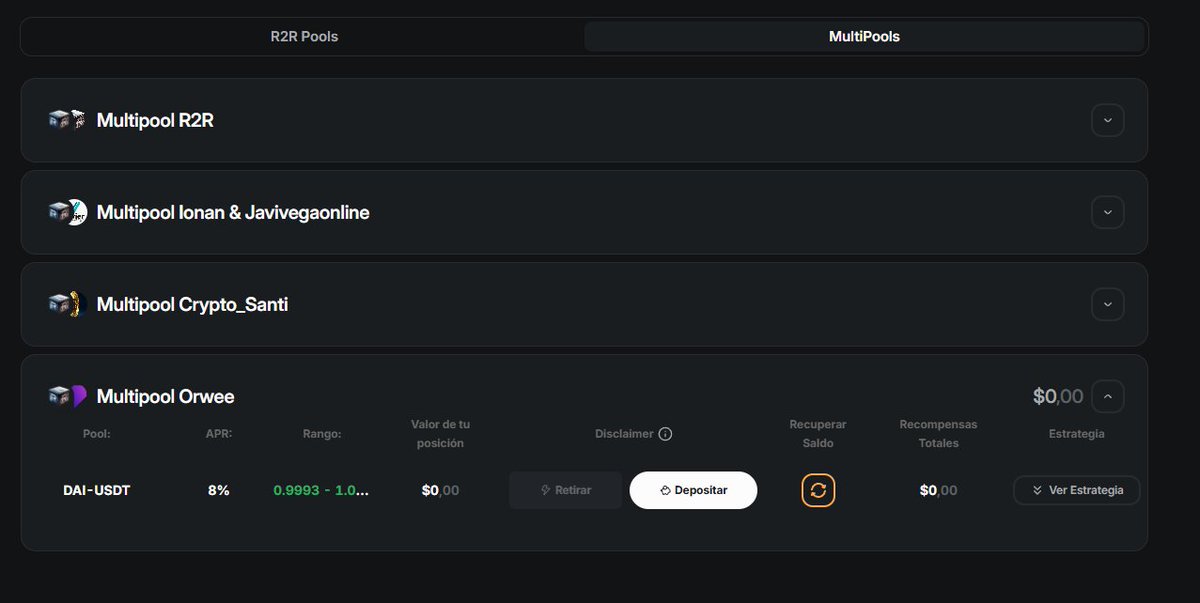Click the green range value 0.9993 - 1.0...
The height and width of the screenshot is (603, 1200).
321,490
